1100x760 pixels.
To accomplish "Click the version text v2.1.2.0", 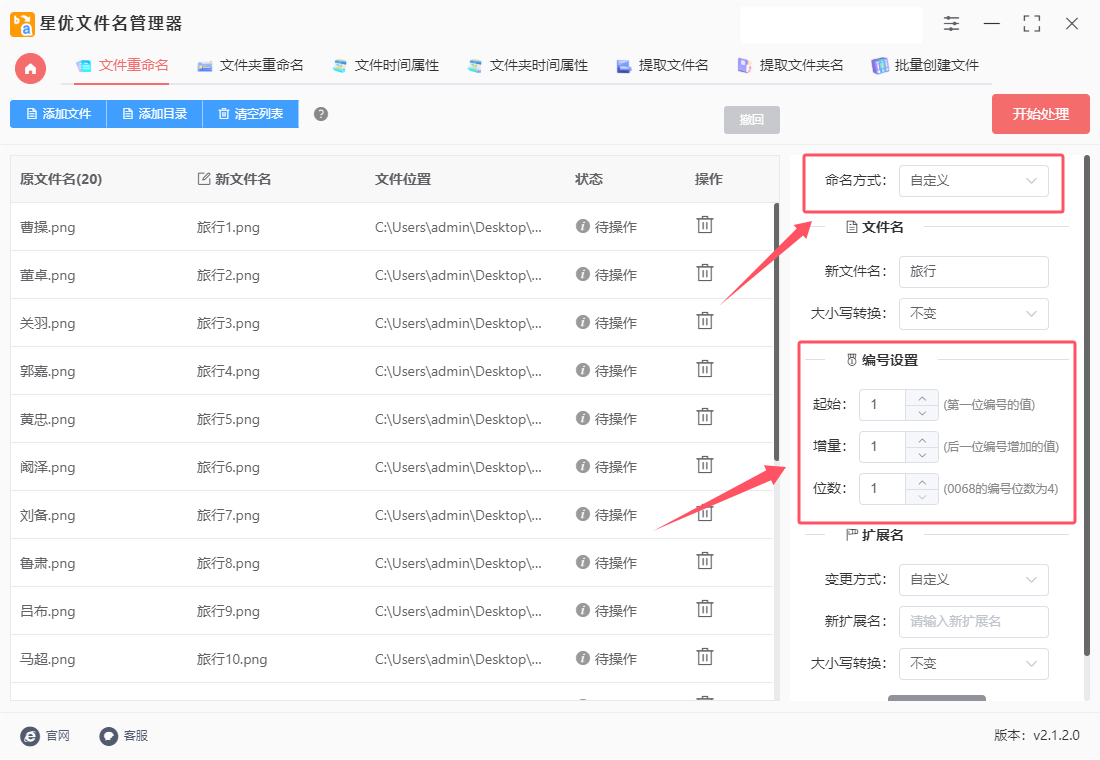I will click(x=1056, y=735).
